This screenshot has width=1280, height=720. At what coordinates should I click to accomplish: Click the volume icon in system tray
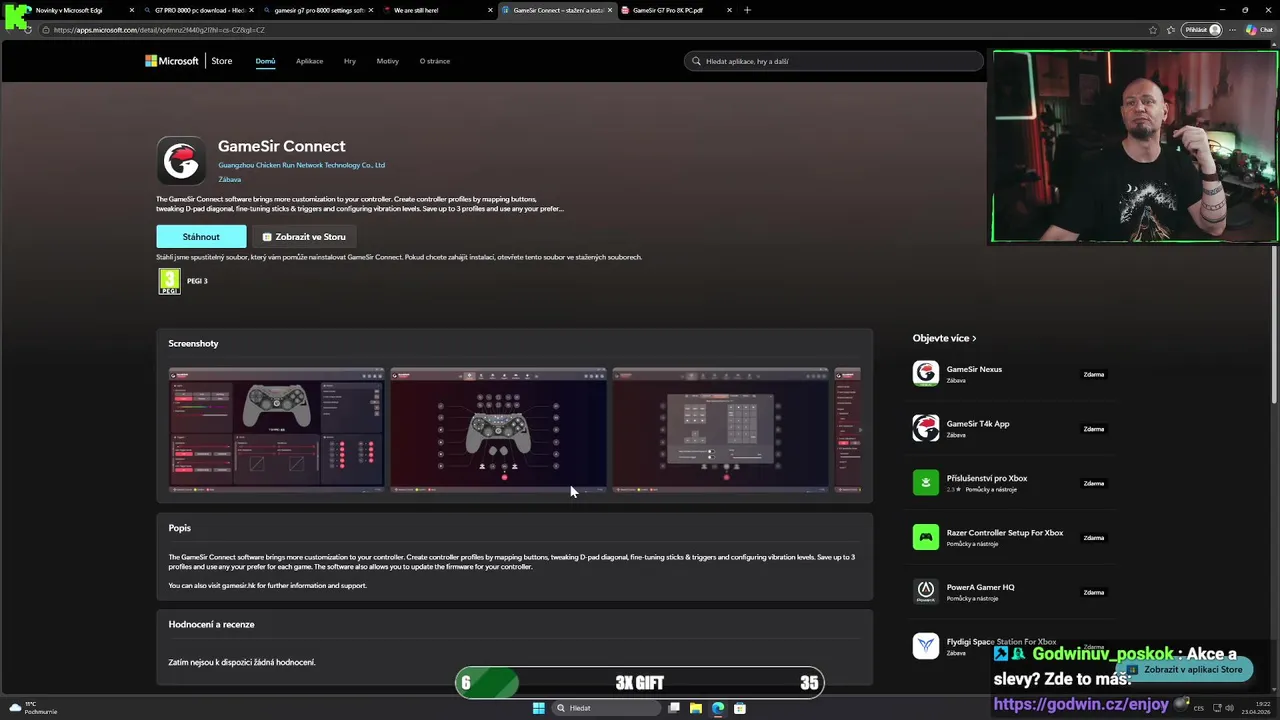tap(1229, 708)
